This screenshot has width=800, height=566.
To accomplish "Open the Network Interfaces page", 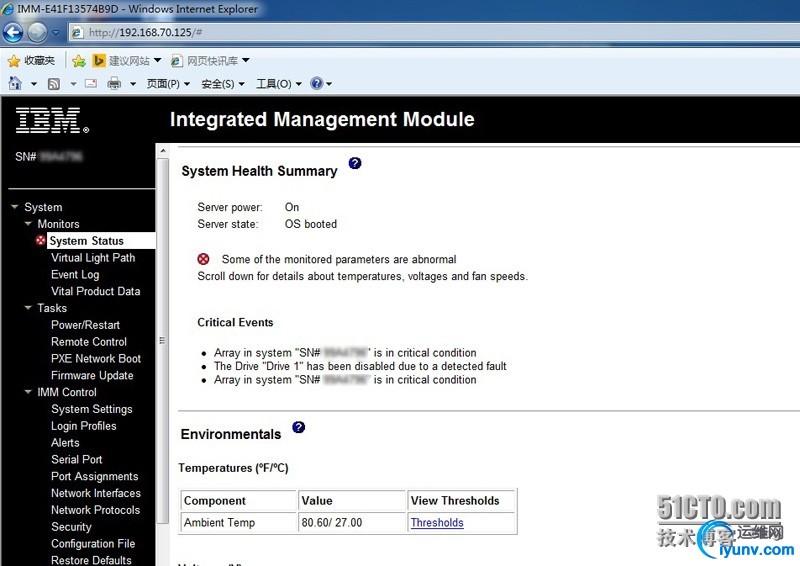I will pyautogui.click(x=96, y=494).
